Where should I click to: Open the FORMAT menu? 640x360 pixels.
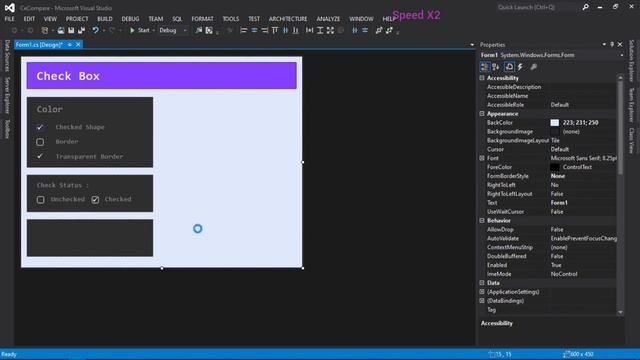tap(202, 19)
